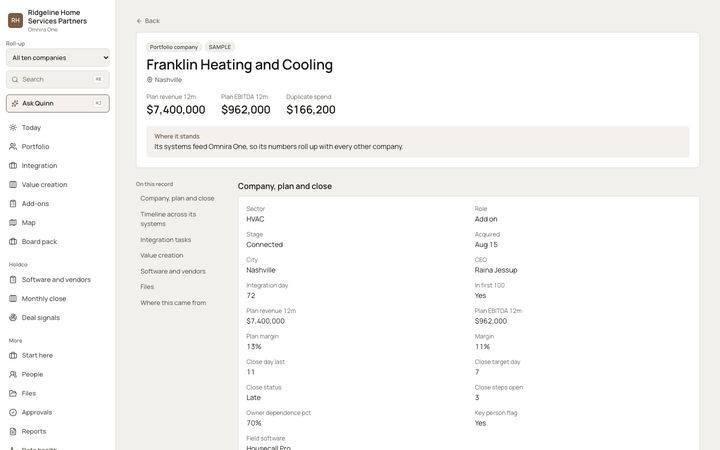Click the Portfolio company tag

point(174,47)
